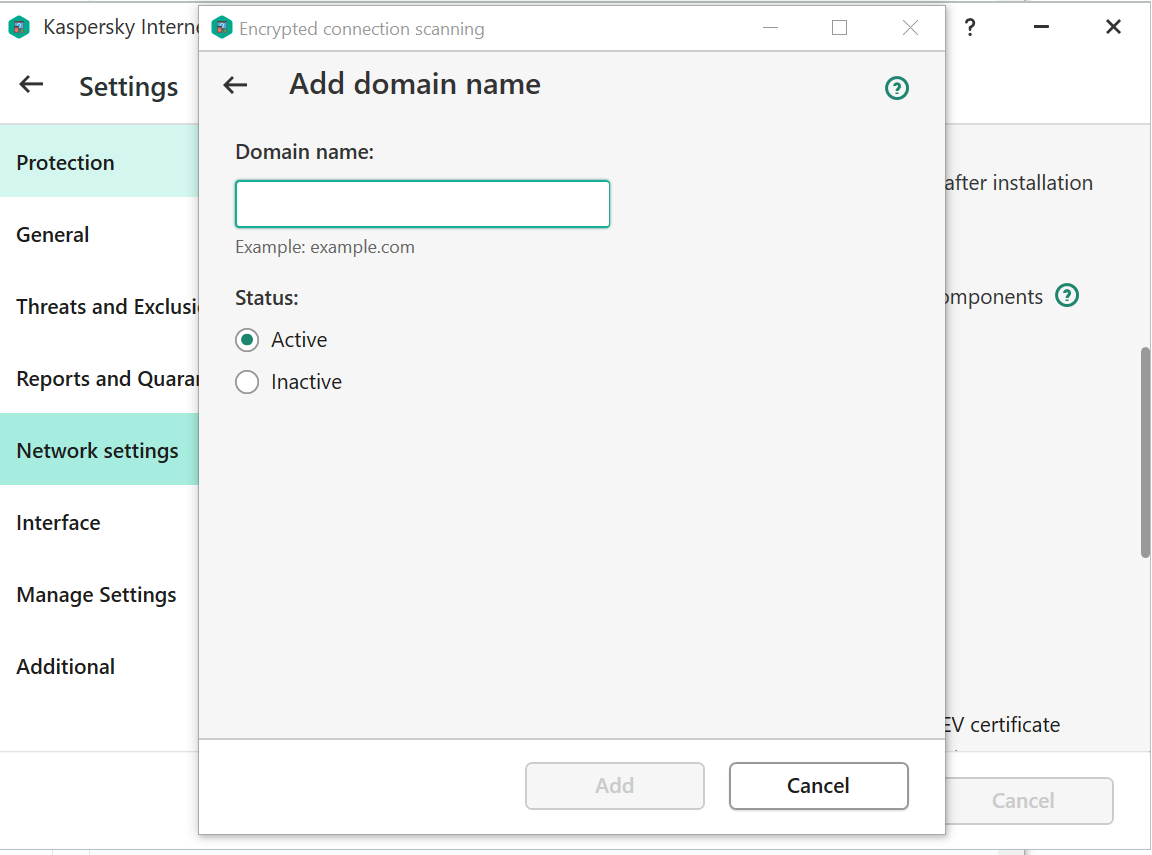Viewport: 1152px width, 855px height.
Task: Click the Encrypted connection scanning window logo
Action: pyautogui.click(x=222, y=28)
